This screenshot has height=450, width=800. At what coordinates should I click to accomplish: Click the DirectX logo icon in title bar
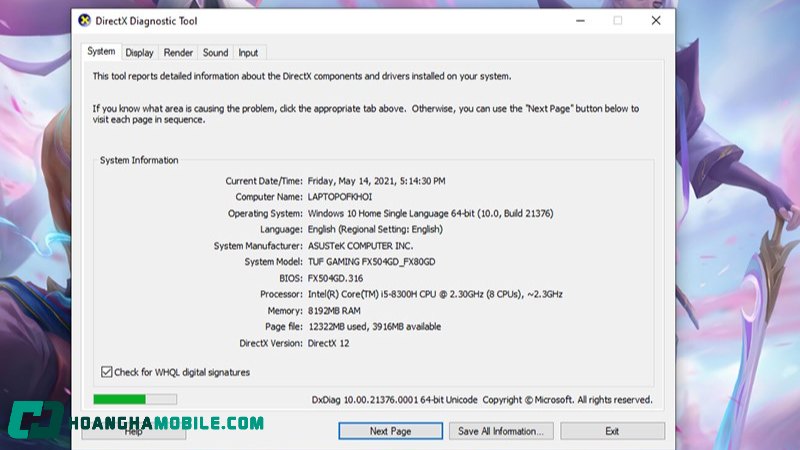click(x=84, y=20)
